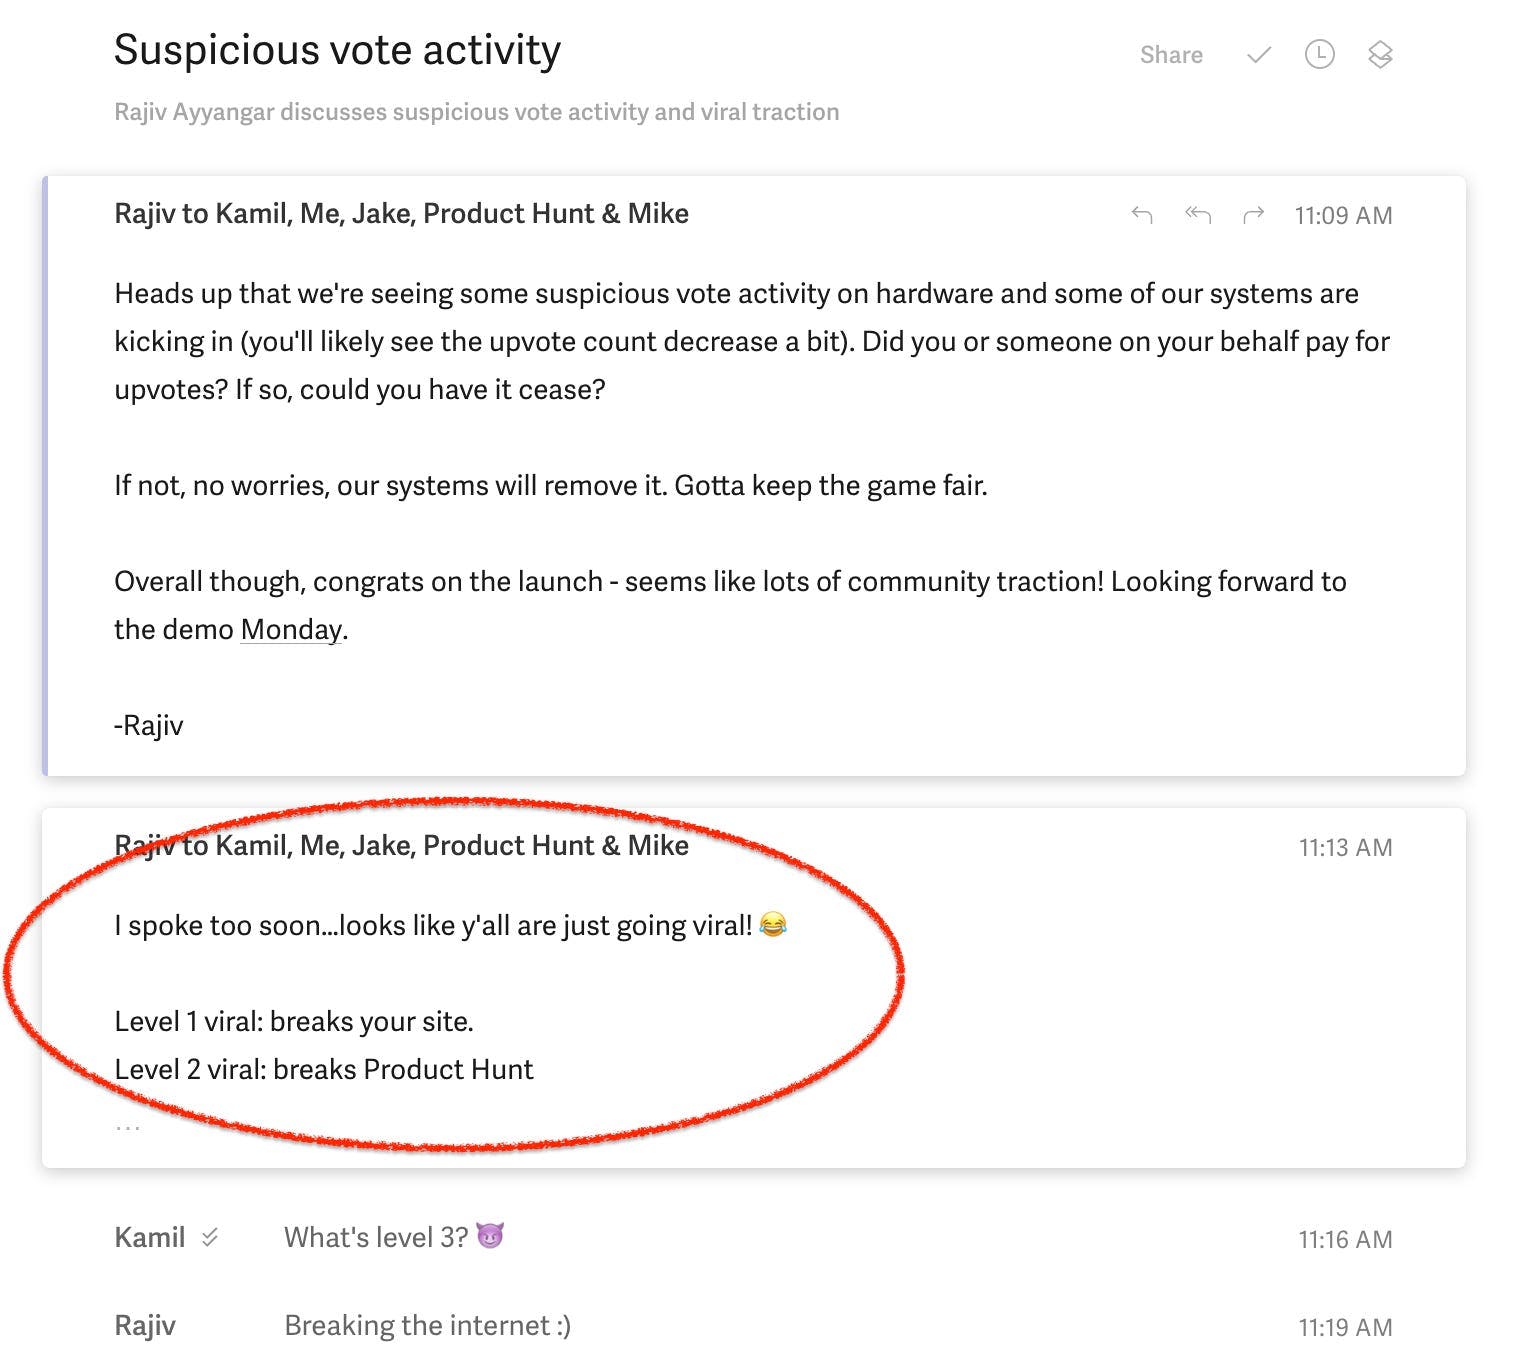Screen dimensions: 1522x1360
Task: Expand Kamil's collapsed message "What's level 3?"
Action: coord(754,1238)
